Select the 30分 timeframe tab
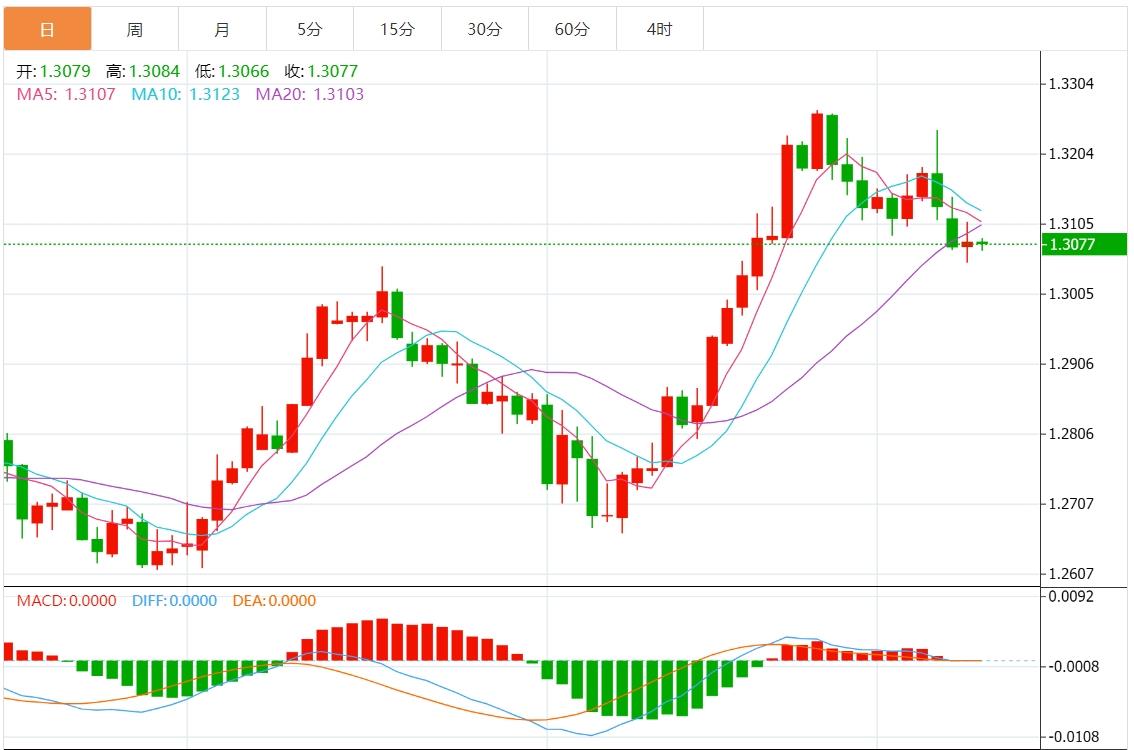Screen dimensions: 1134x750 coord(484,30)
